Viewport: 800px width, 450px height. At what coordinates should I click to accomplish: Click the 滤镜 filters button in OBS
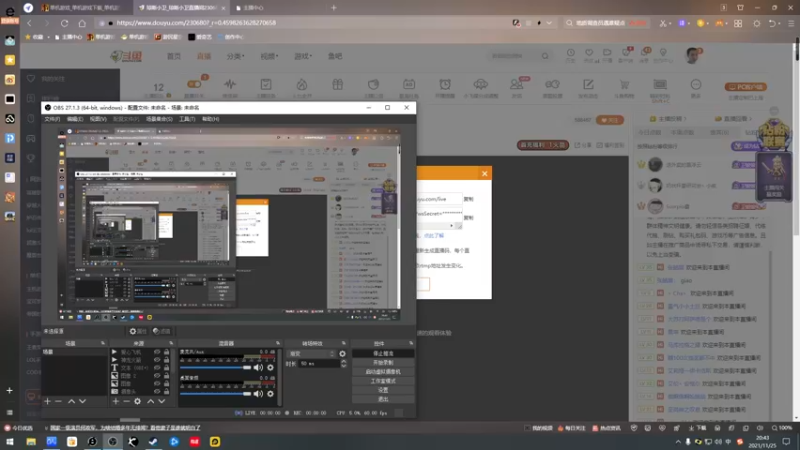point(162,331)
